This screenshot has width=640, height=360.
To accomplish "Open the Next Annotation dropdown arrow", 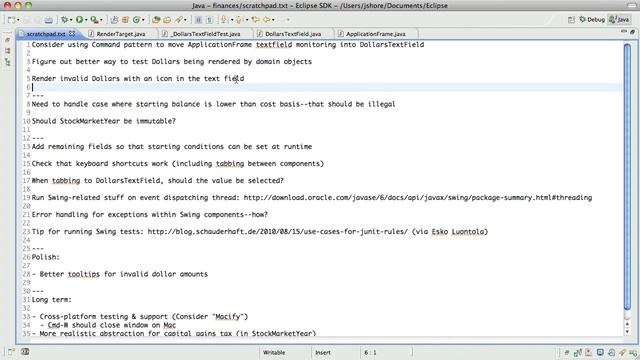I will 231,20.
